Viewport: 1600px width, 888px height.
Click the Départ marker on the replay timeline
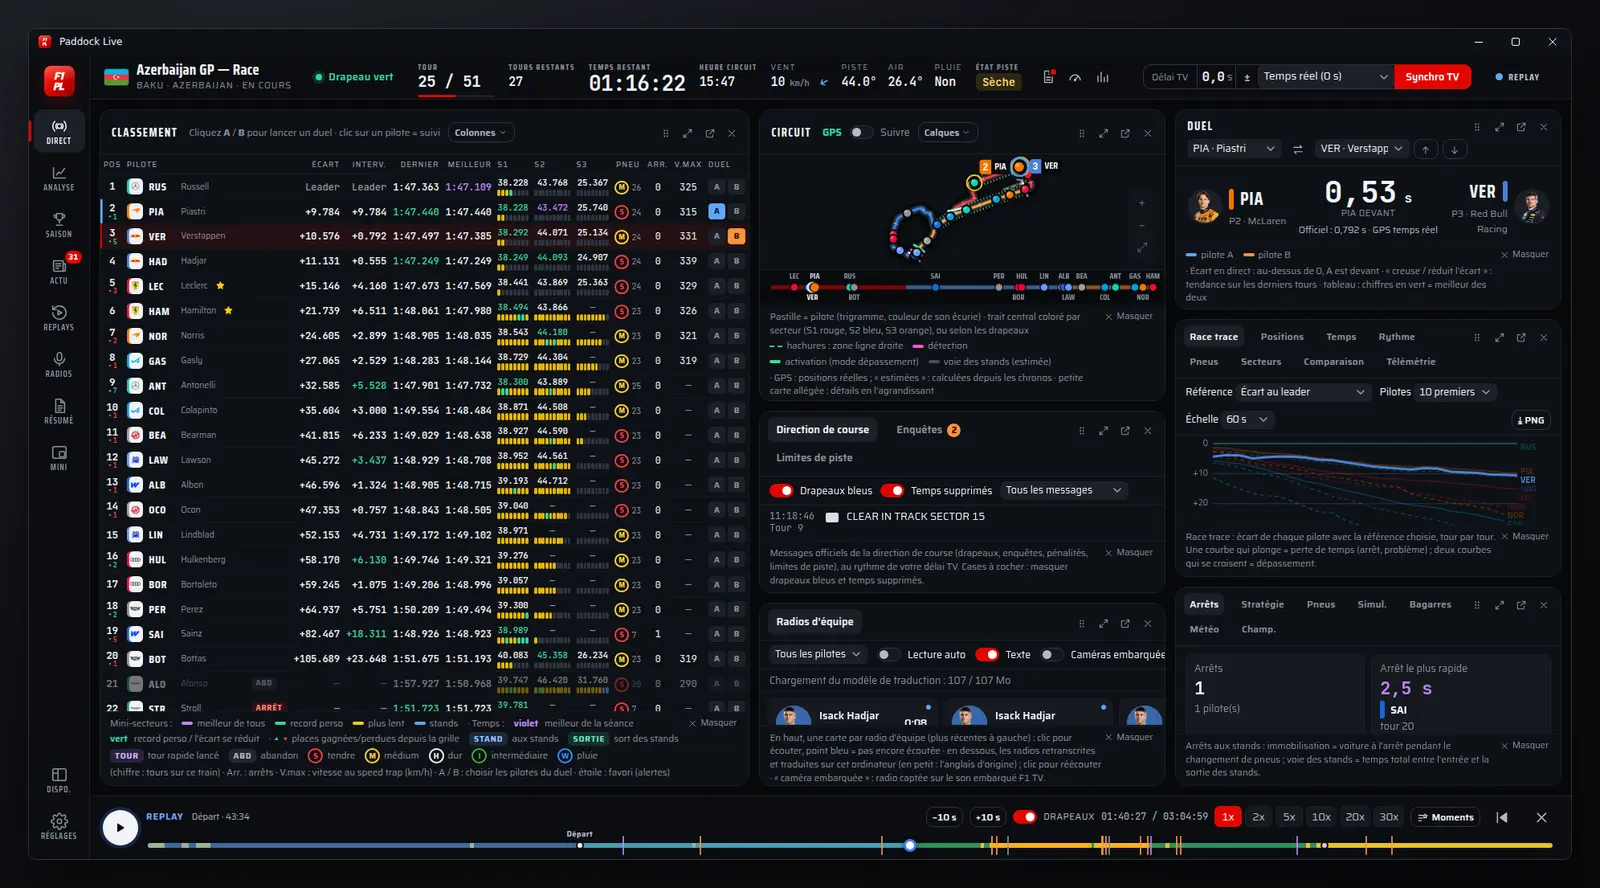580,846
